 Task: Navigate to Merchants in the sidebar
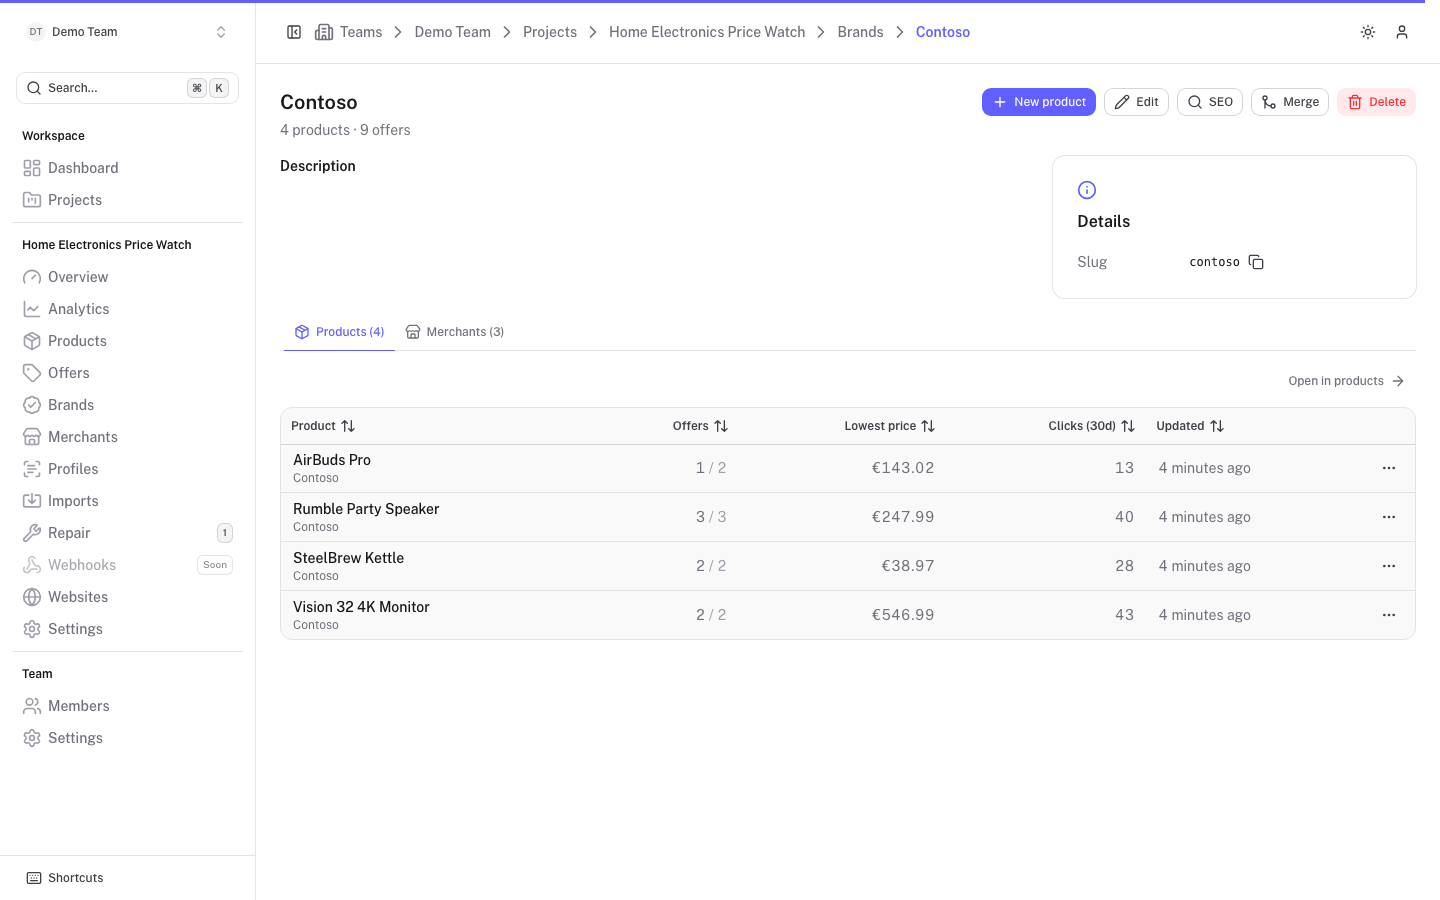127,437
